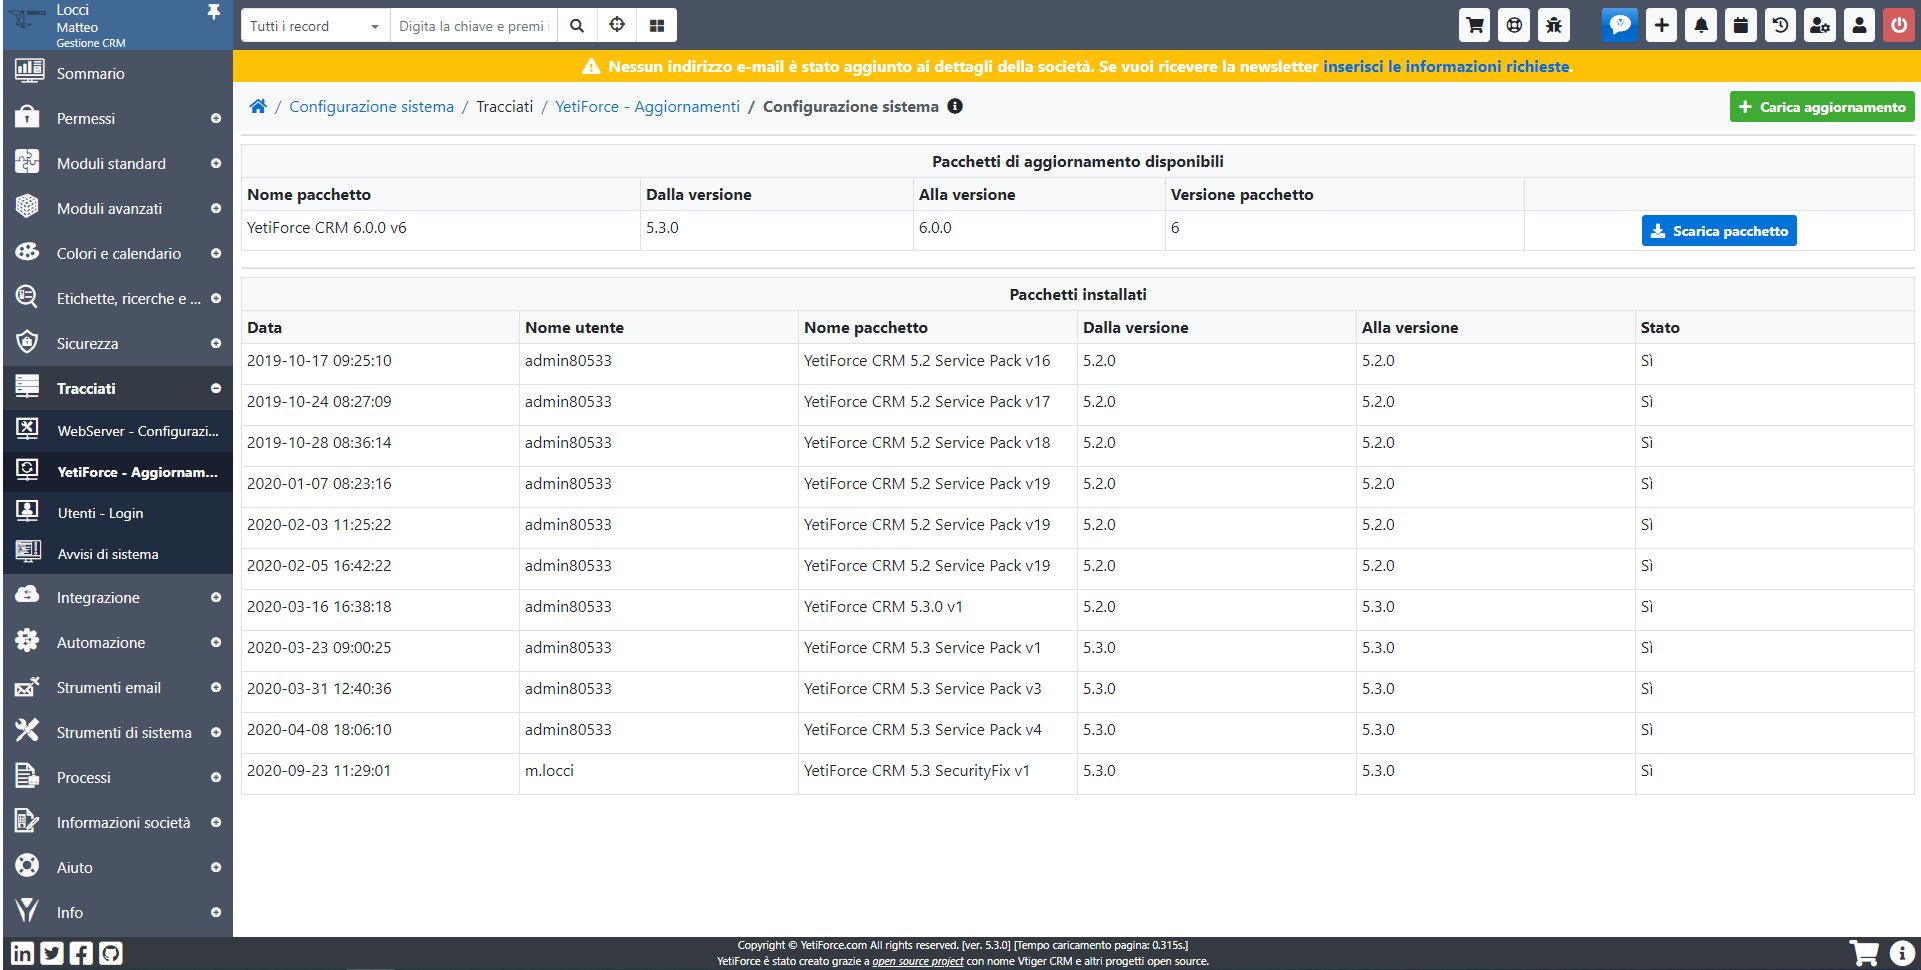Pin the sidebar with the pin icon

point(213,11)
